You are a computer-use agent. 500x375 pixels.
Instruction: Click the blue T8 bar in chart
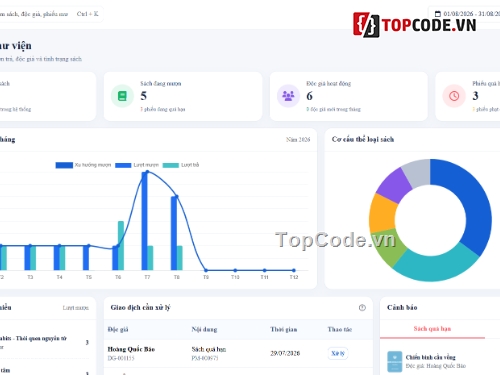(174, 233)
